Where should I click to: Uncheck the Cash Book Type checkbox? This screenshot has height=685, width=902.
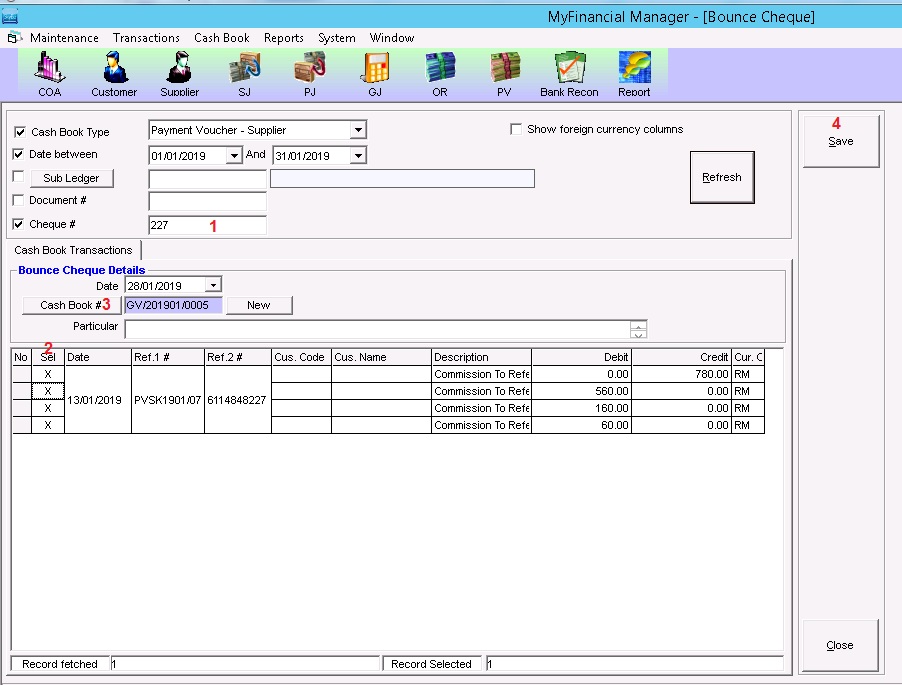pyautogui.click(x=20, y=132)
